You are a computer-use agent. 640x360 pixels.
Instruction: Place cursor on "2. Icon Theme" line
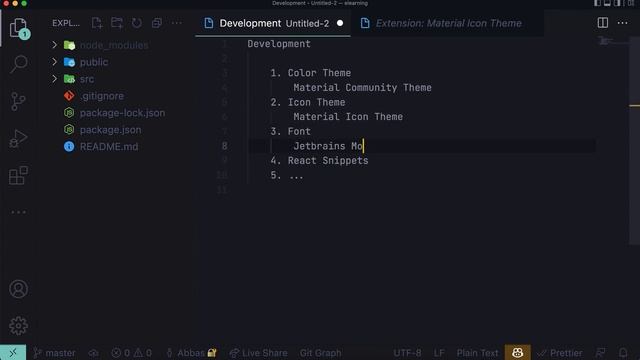pos(308,102)
